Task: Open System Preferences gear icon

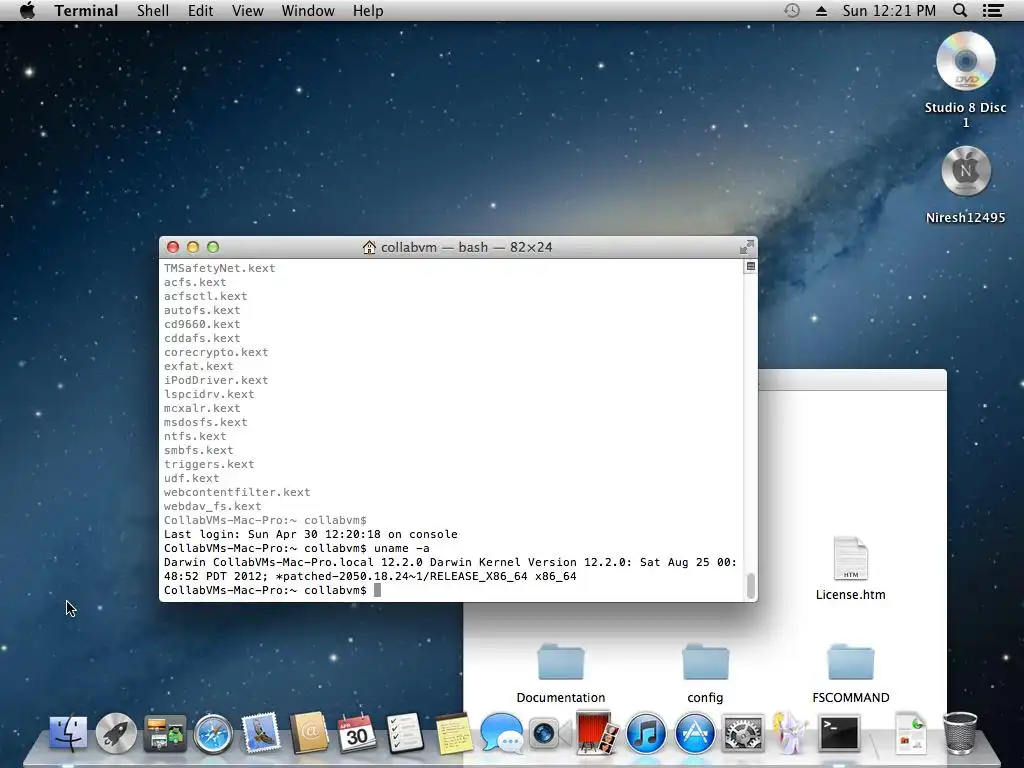Action: click(743, 733)
